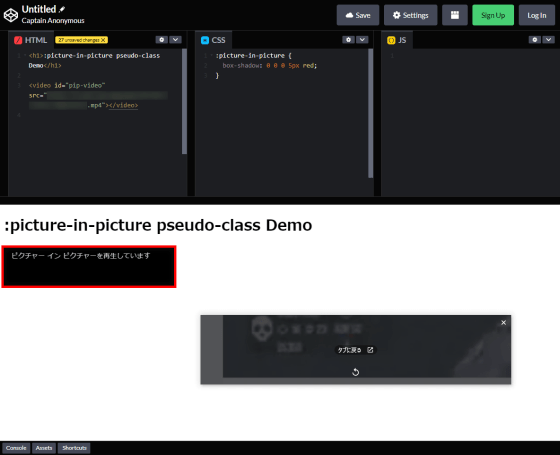Click the Captain Anonymous author name
This screenshot has height=455, width=560.
(x=53, y=21)
